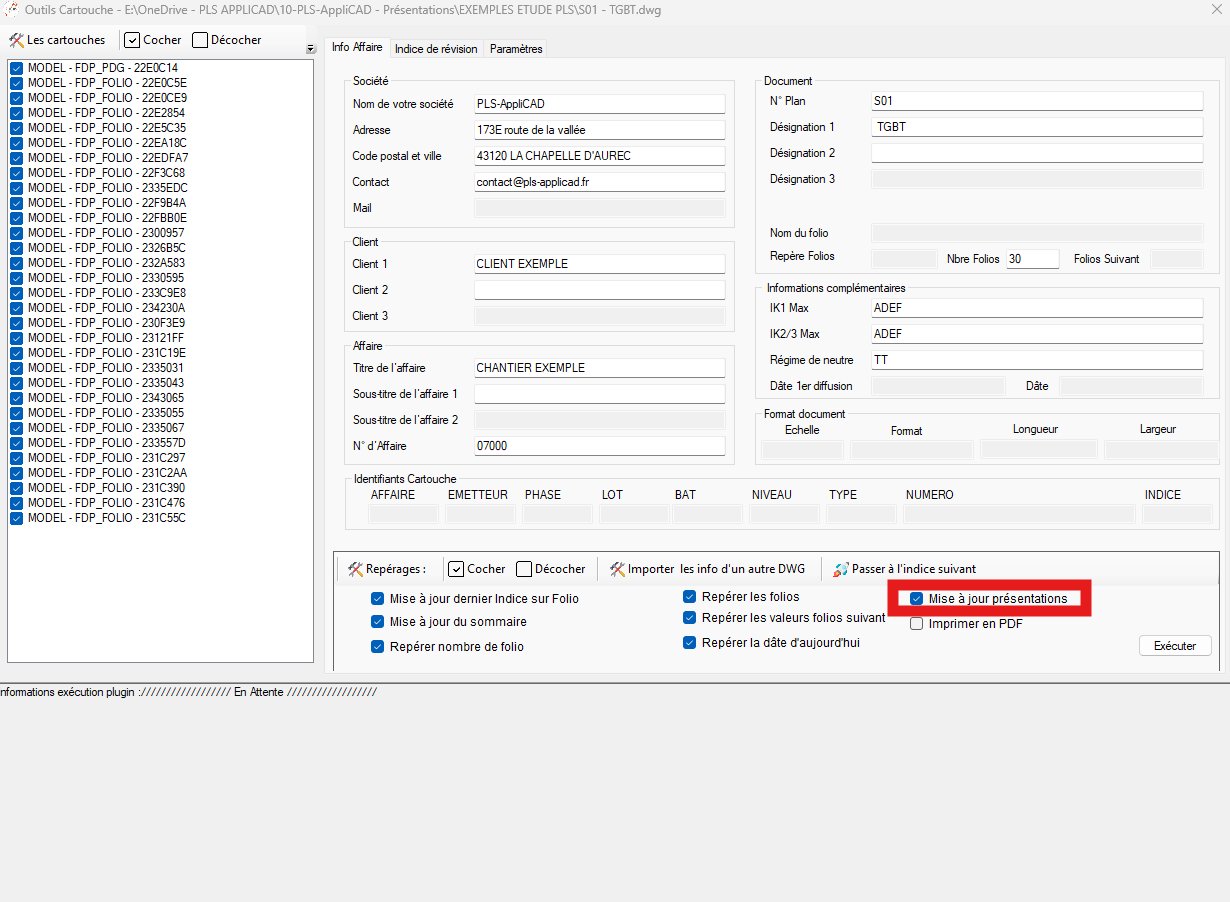Expand the cartouches toolbar overflow arrow
This screenshot has width=1230, height=902.
(x=310, y=48)
